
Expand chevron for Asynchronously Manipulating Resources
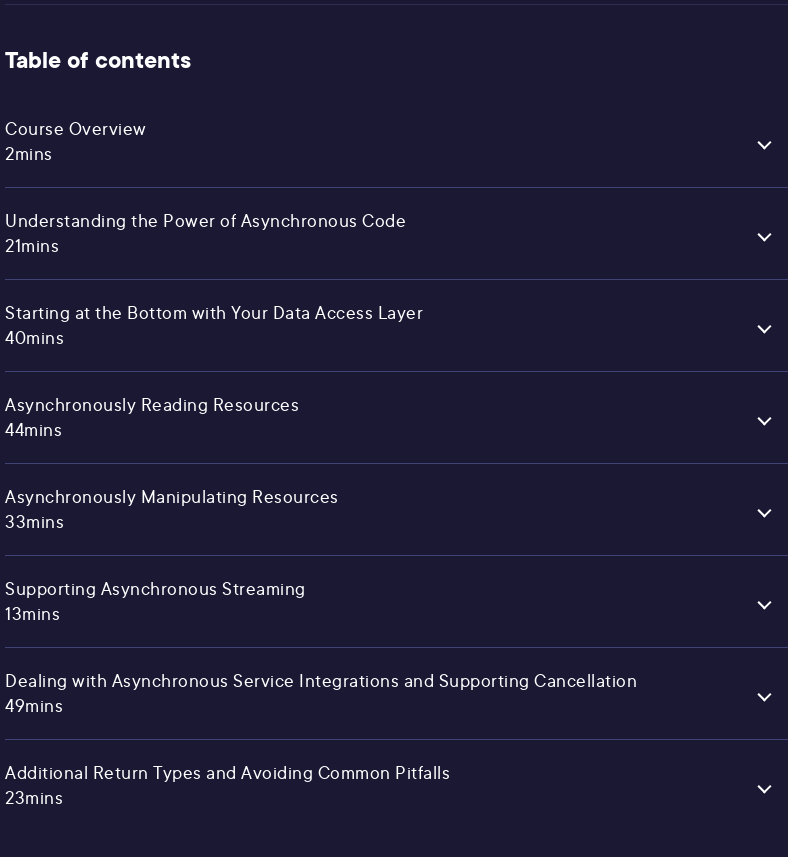click(764, 513)
